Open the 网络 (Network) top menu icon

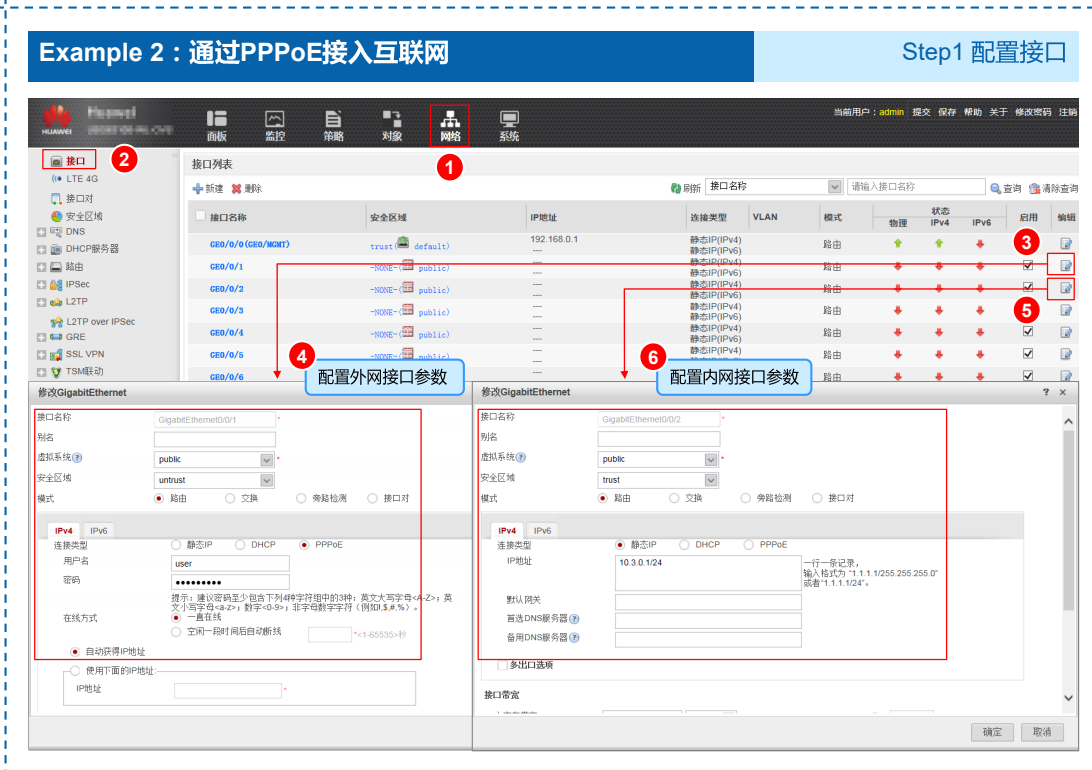450,124
